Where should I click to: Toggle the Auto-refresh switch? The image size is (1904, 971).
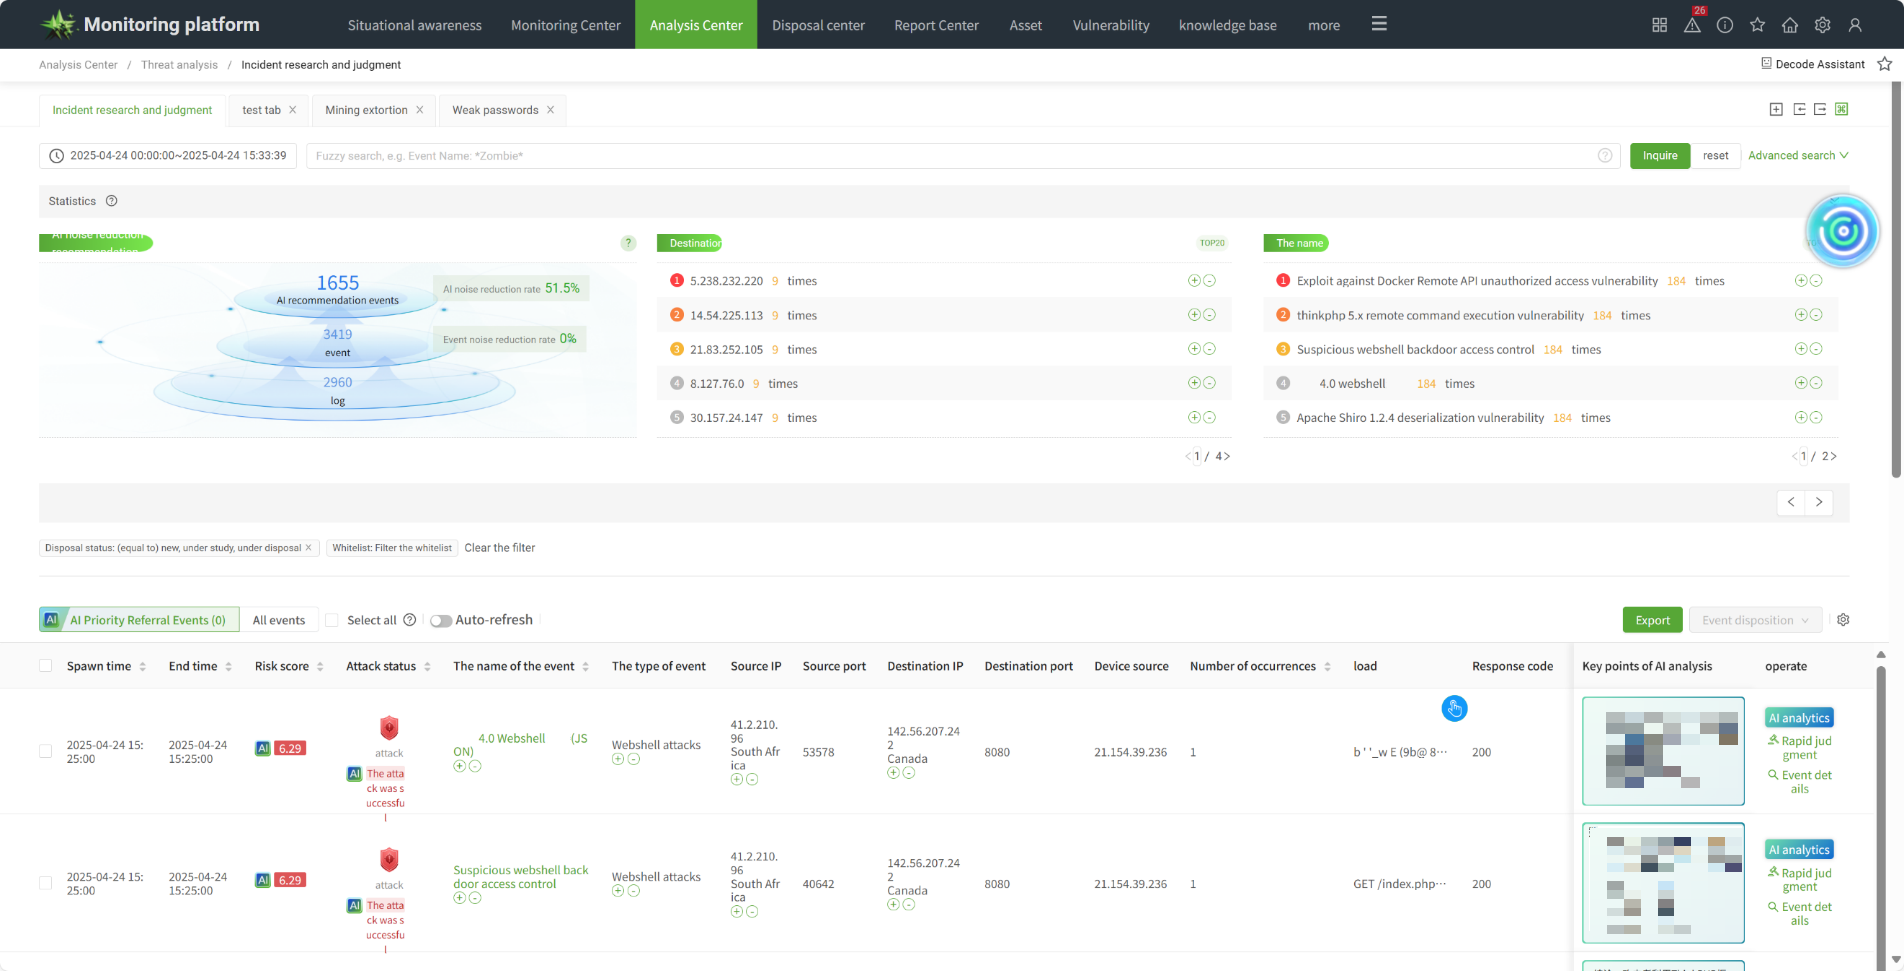441,620
